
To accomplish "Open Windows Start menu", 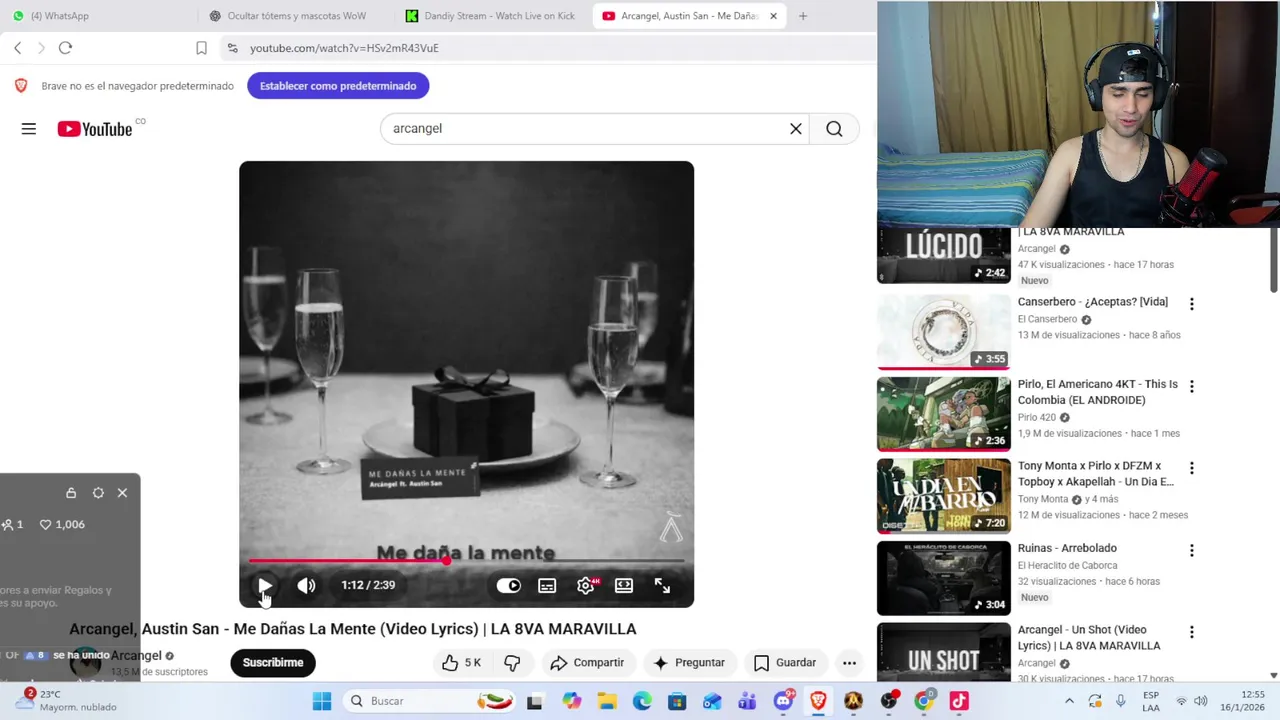I will click(x=321, y=701).
